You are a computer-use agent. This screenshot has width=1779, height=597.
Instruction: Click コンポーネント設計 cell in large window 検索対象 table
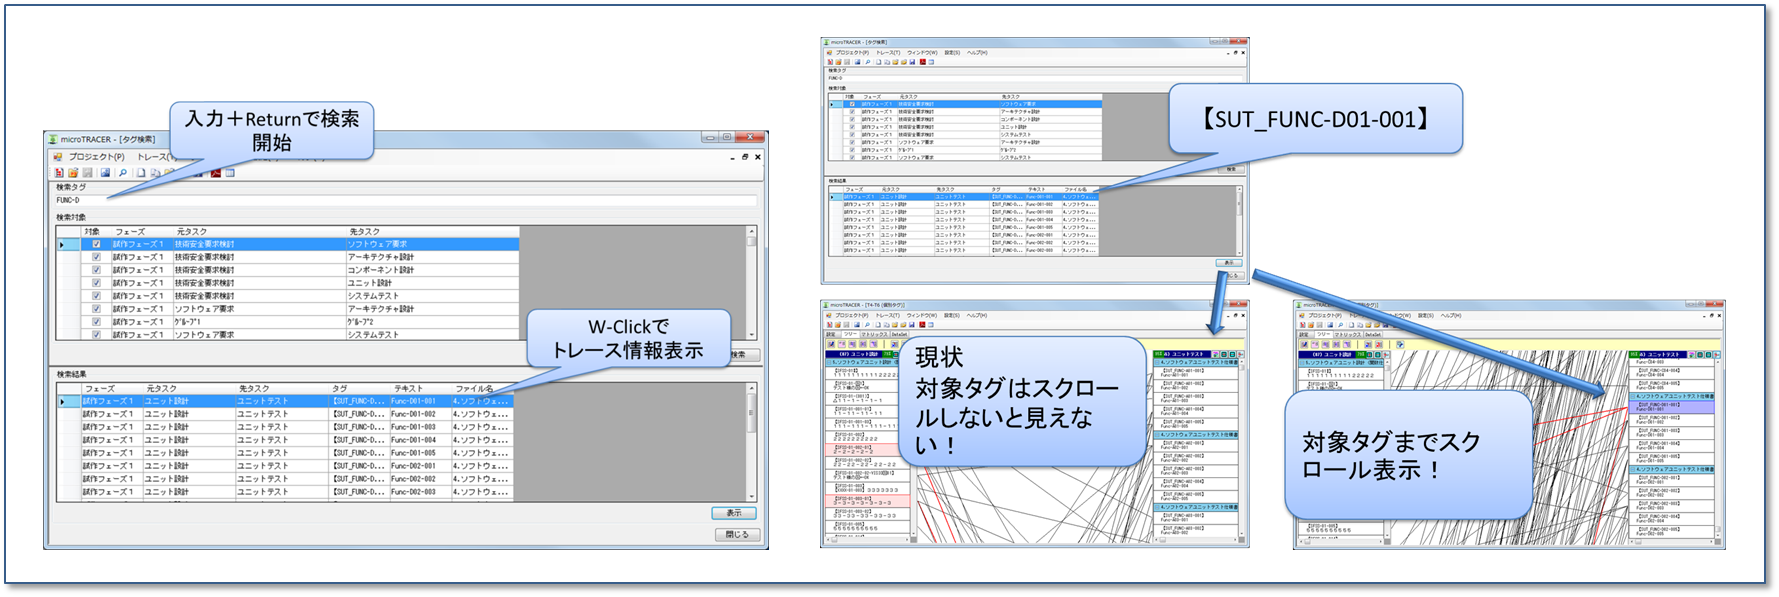(x=432, y=270)
